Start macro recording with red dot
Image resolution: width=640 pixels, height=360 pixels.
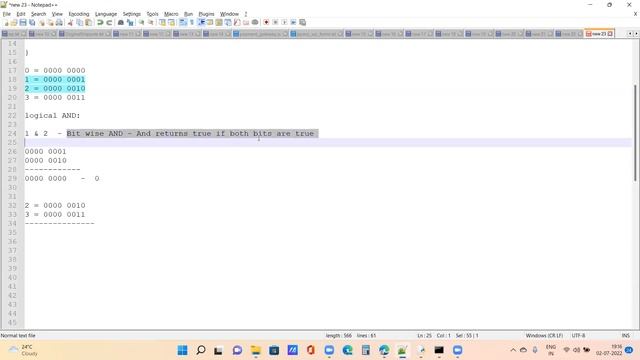pyautogui.click(x=266, y=22)
